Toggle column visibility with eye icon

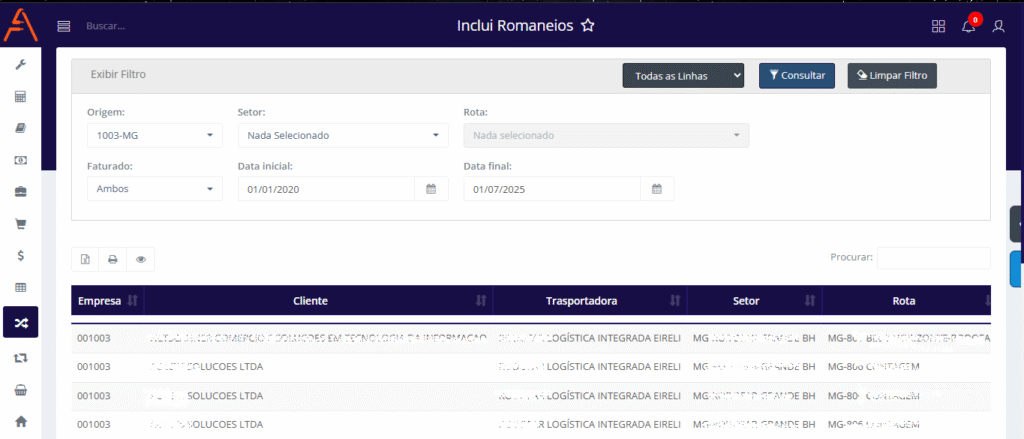(x=141, y=260)
